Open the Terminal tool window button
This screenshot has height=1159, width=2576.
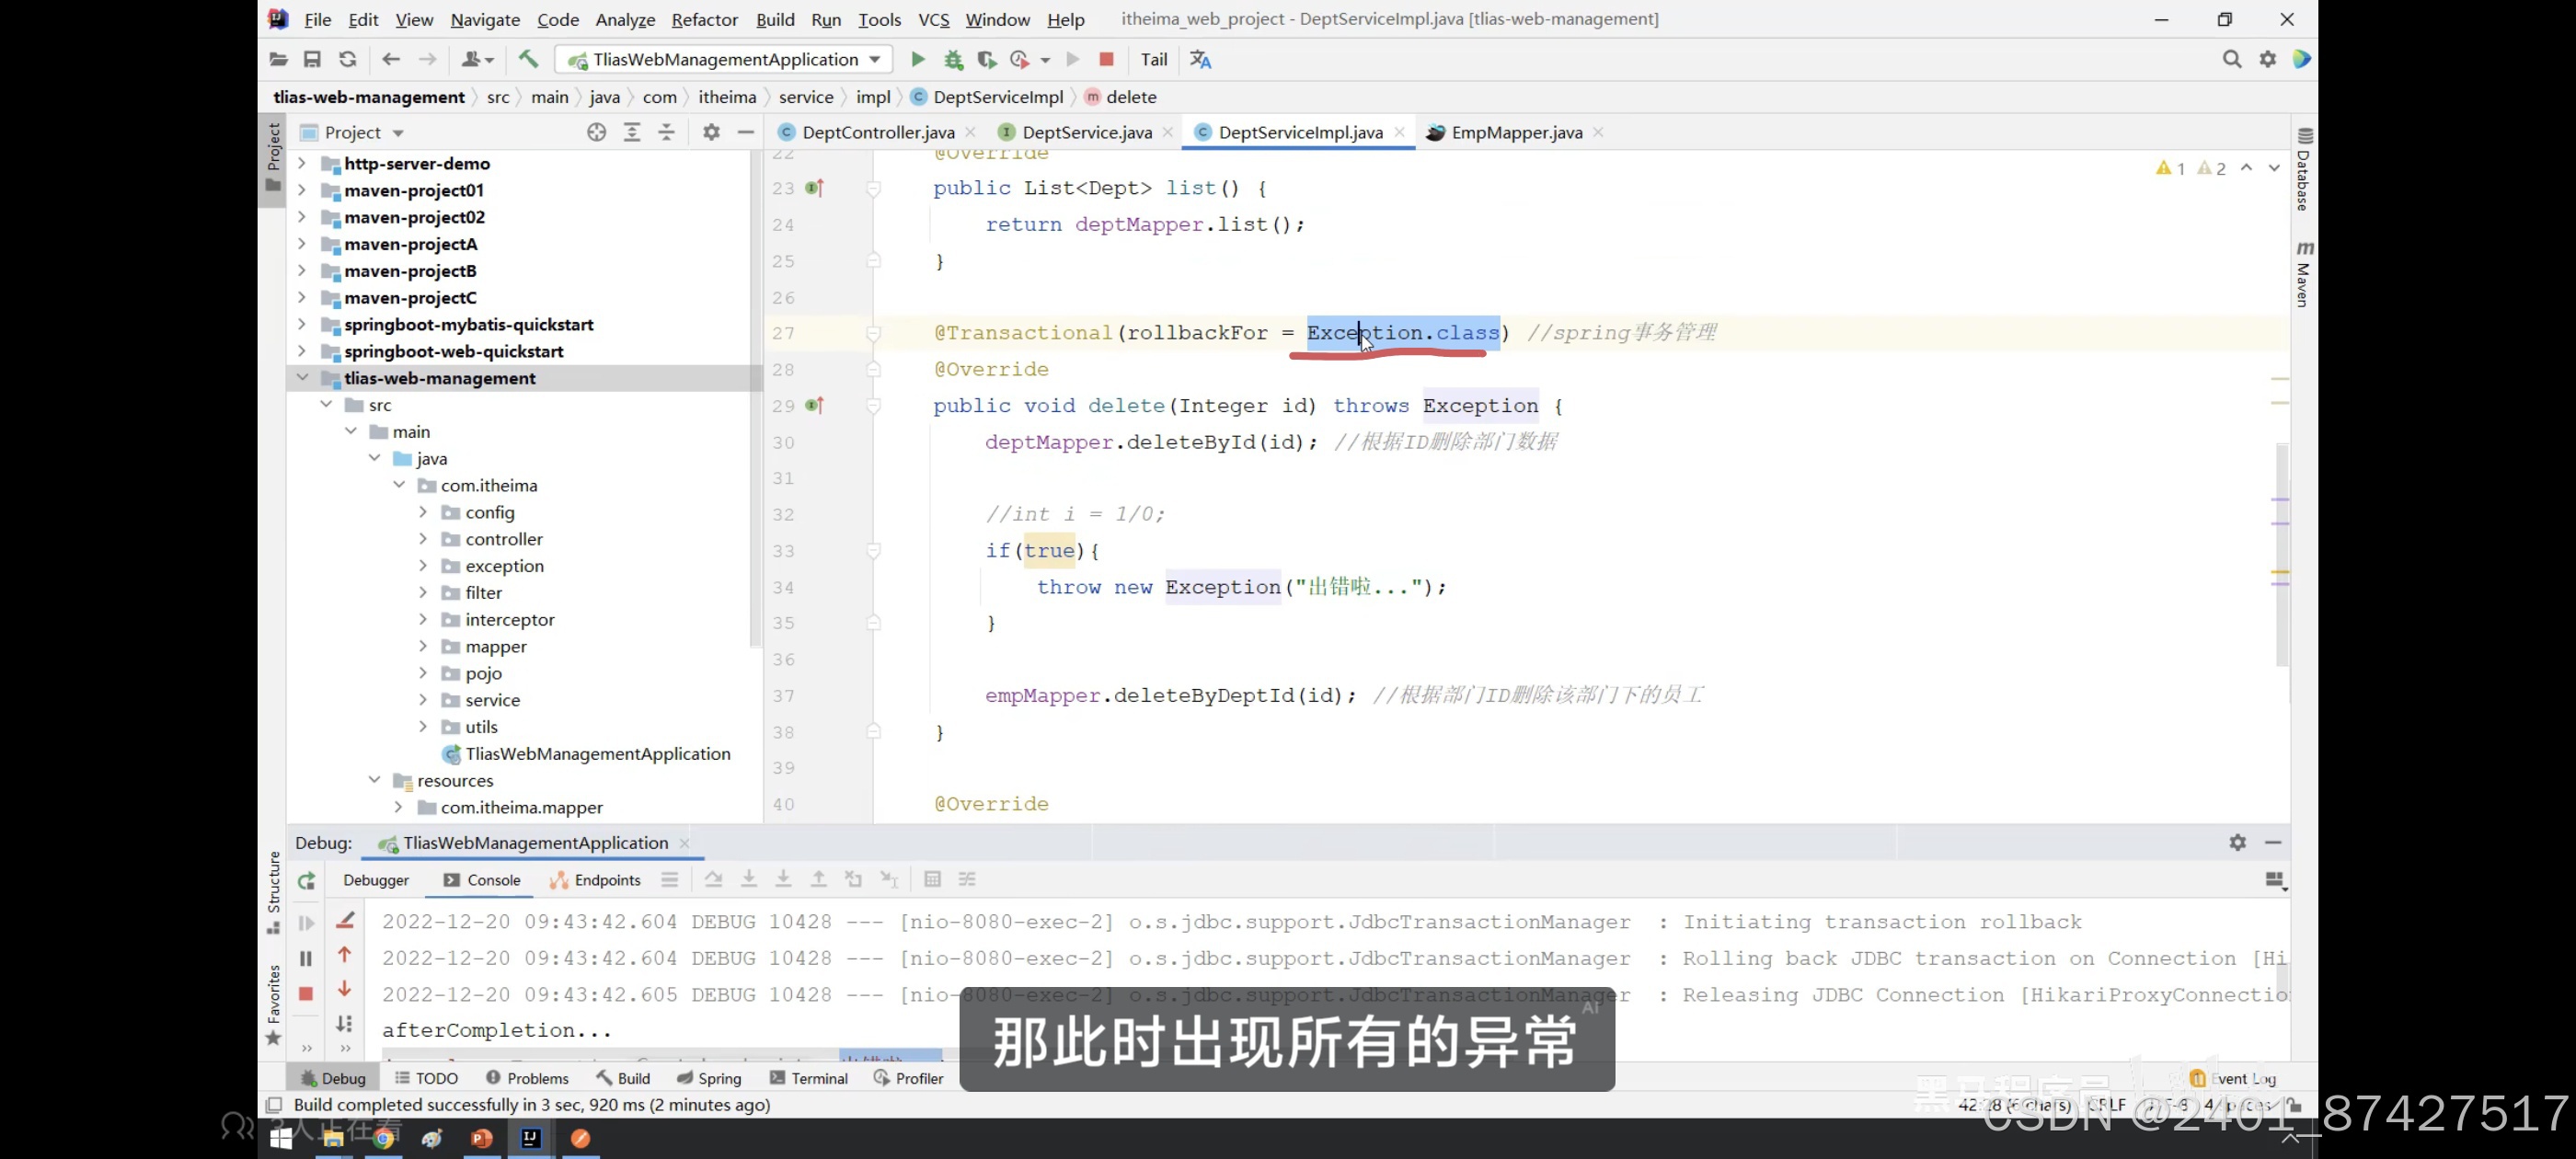(808, 1078)
